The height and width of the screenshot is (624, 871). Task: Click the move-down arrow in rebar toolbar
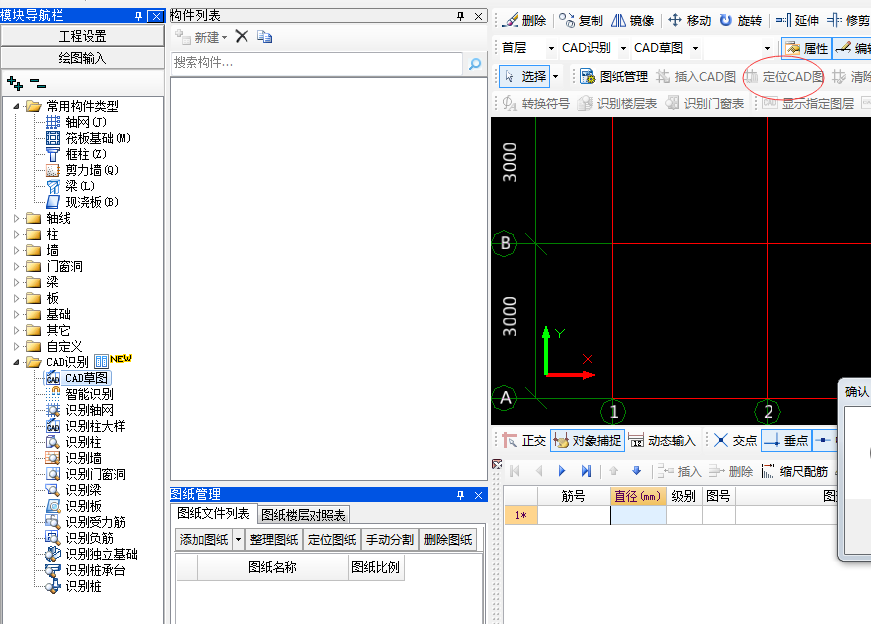pos(637,471)
